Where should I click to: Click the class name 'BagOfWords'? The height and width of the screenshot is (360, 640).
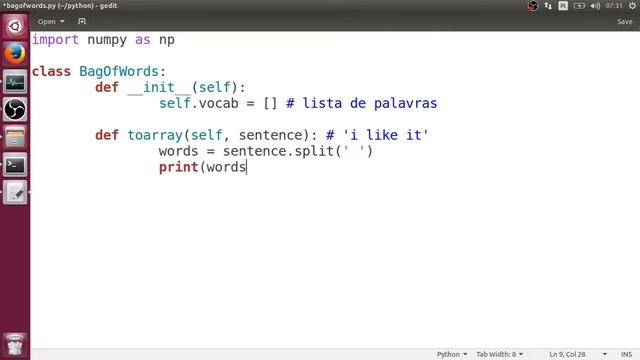point(119,71)
